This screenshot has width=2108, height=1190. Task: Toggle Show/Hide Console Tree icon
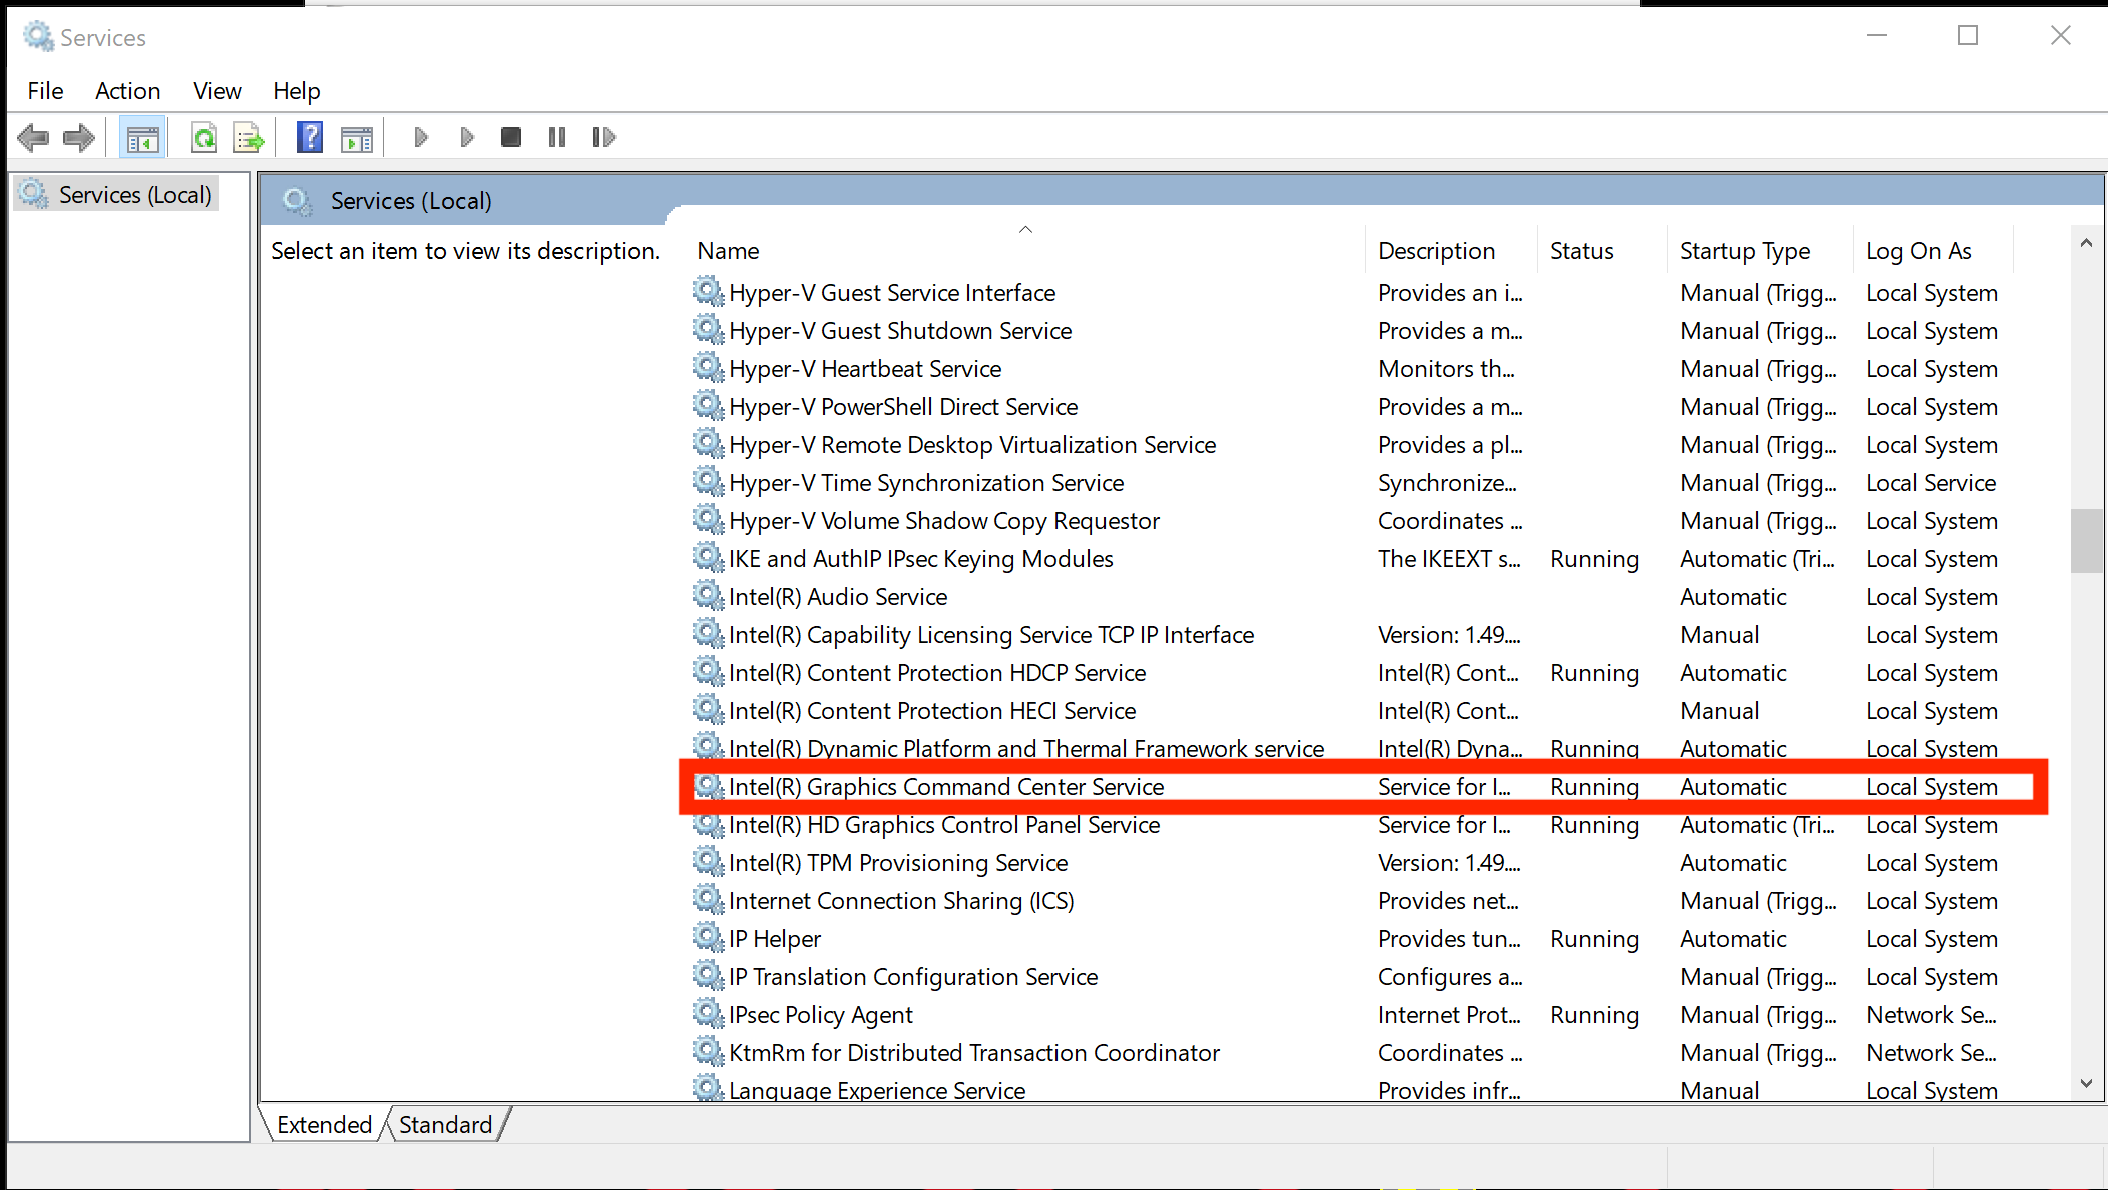coord(142,138)
